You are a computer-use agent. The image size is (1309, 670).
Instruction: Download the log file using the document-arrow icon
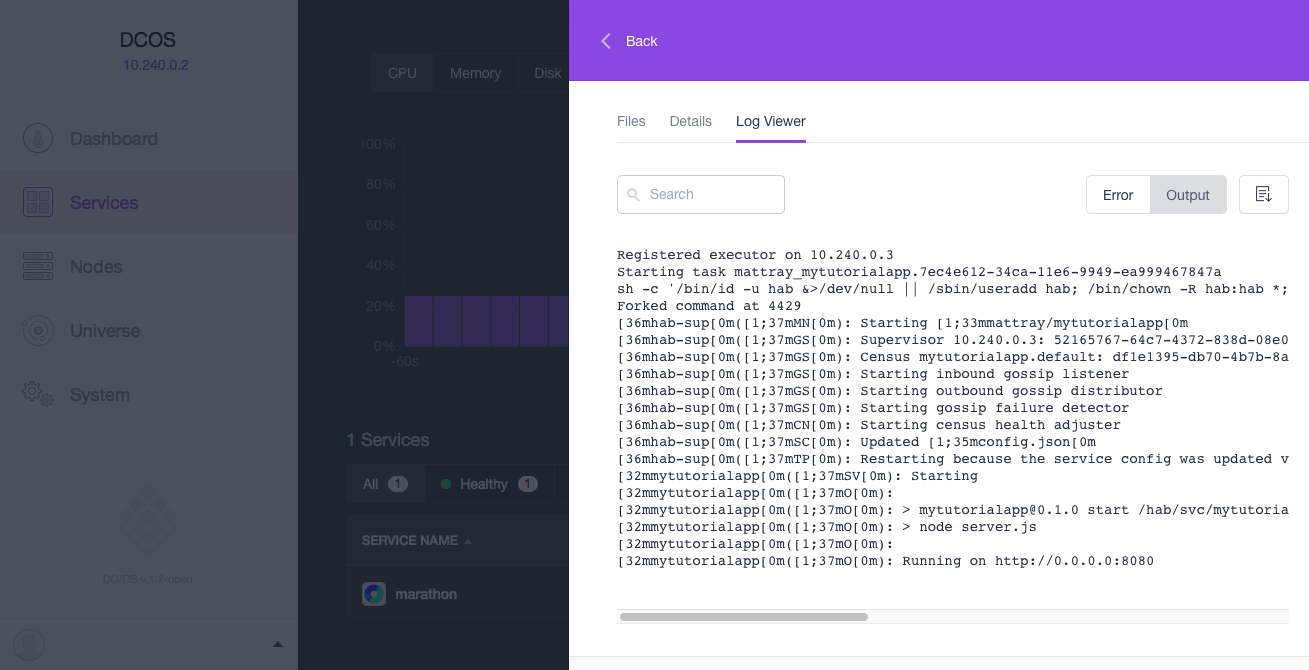pyautogui.click(x=1263, y=194)
